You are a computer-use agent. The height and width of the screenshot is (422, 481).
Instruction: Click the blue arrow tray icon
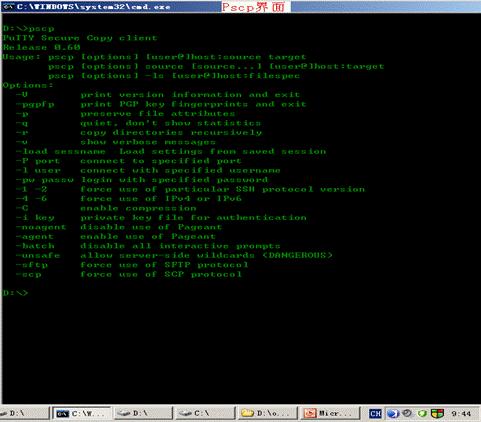pyautogui.click(x=393, y=414)
